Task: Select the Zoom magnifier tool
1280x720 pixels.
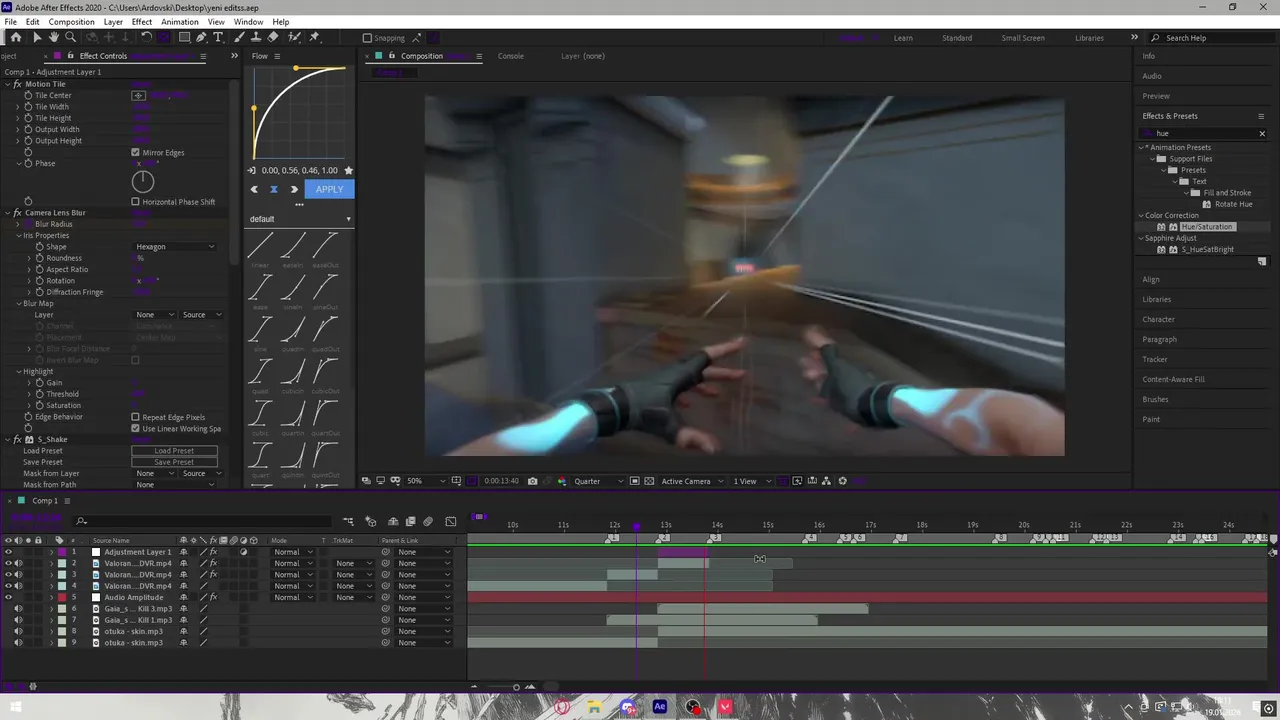Action: 70,37
